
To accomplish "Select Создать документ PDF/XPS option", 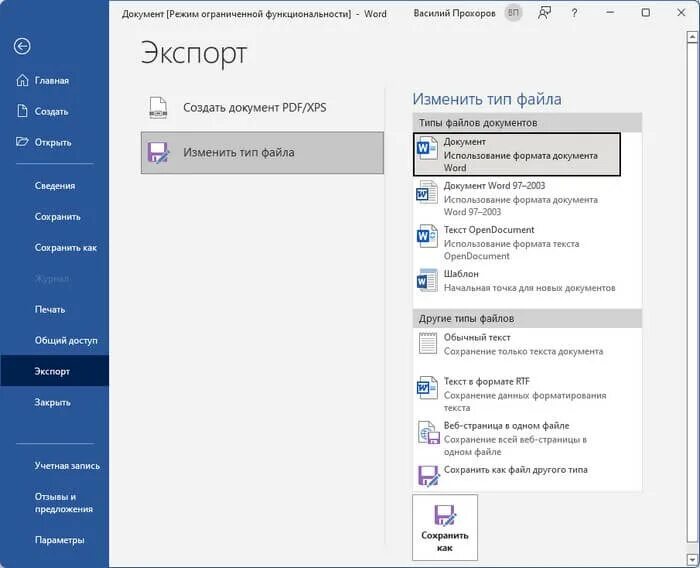I will point(262,108).
